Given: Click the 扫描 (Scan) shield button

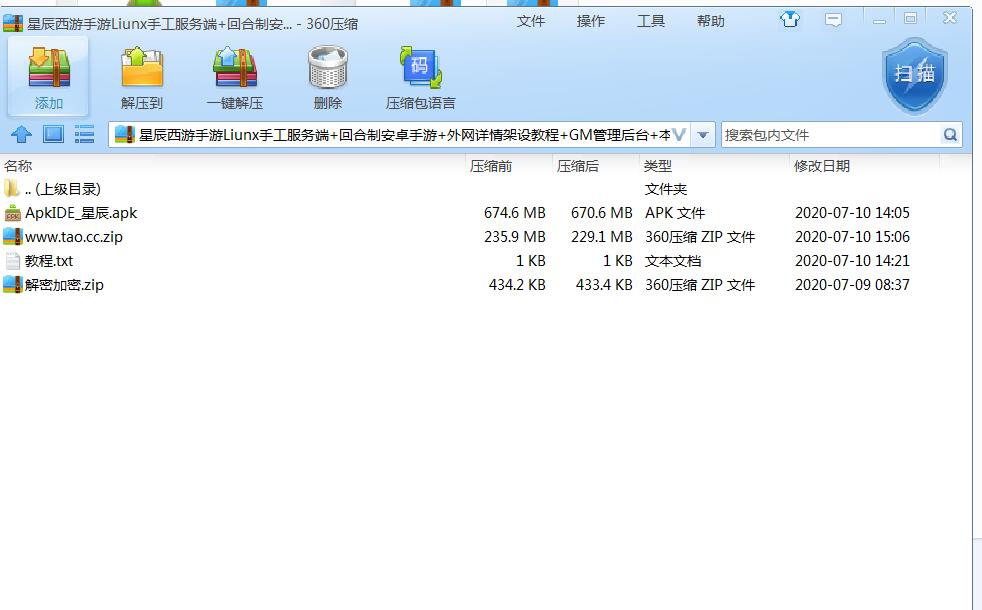Looking at the screenshot, I should pyautogui.click(x=914, y=75).
